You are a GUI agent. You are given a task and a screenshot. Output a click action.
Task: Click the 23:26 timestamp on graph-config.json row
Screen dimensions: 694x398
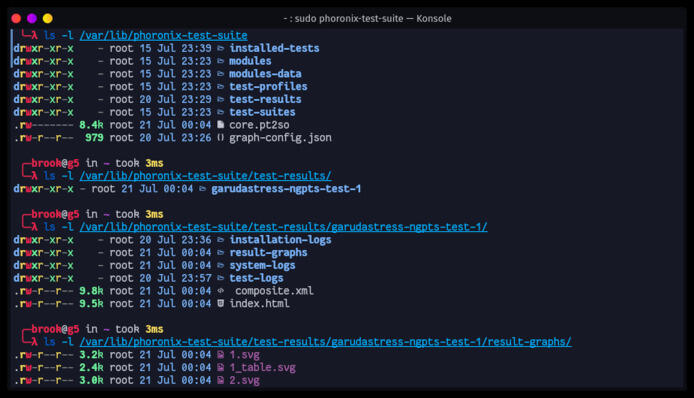[197, 138]
